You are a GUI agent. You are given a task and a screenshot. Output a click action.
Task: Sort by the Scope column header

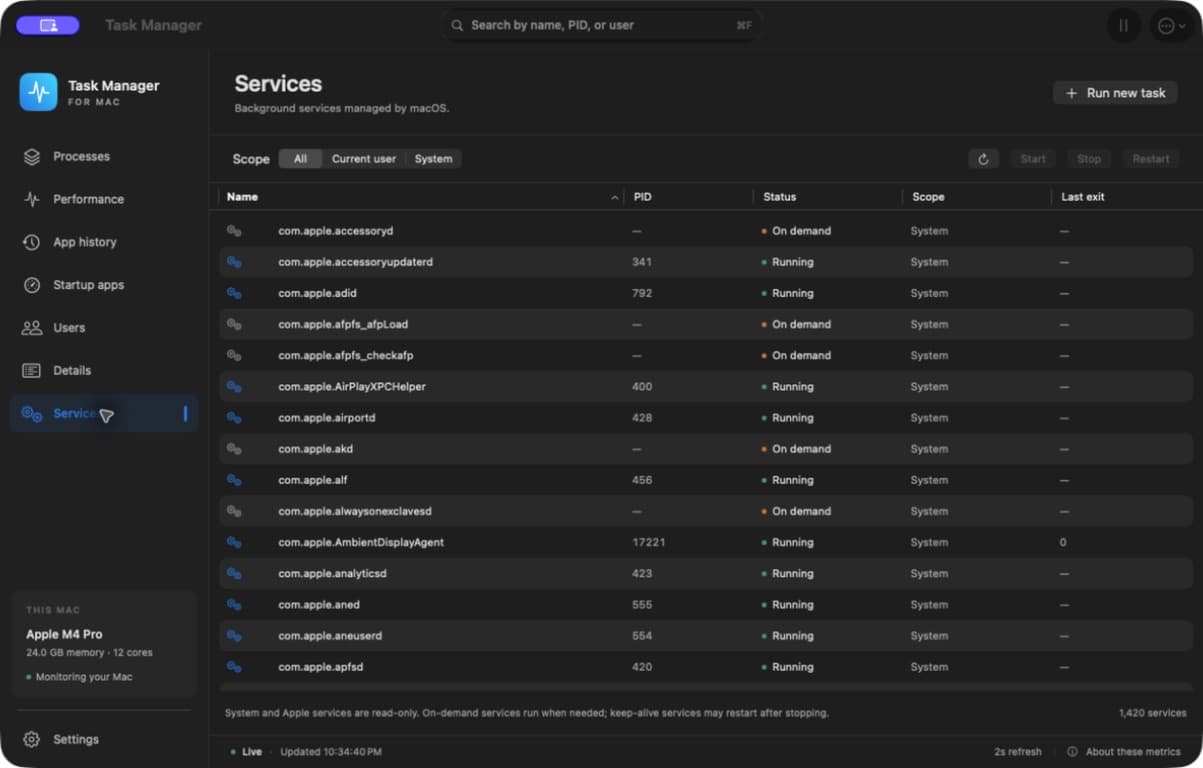[928, 197]
